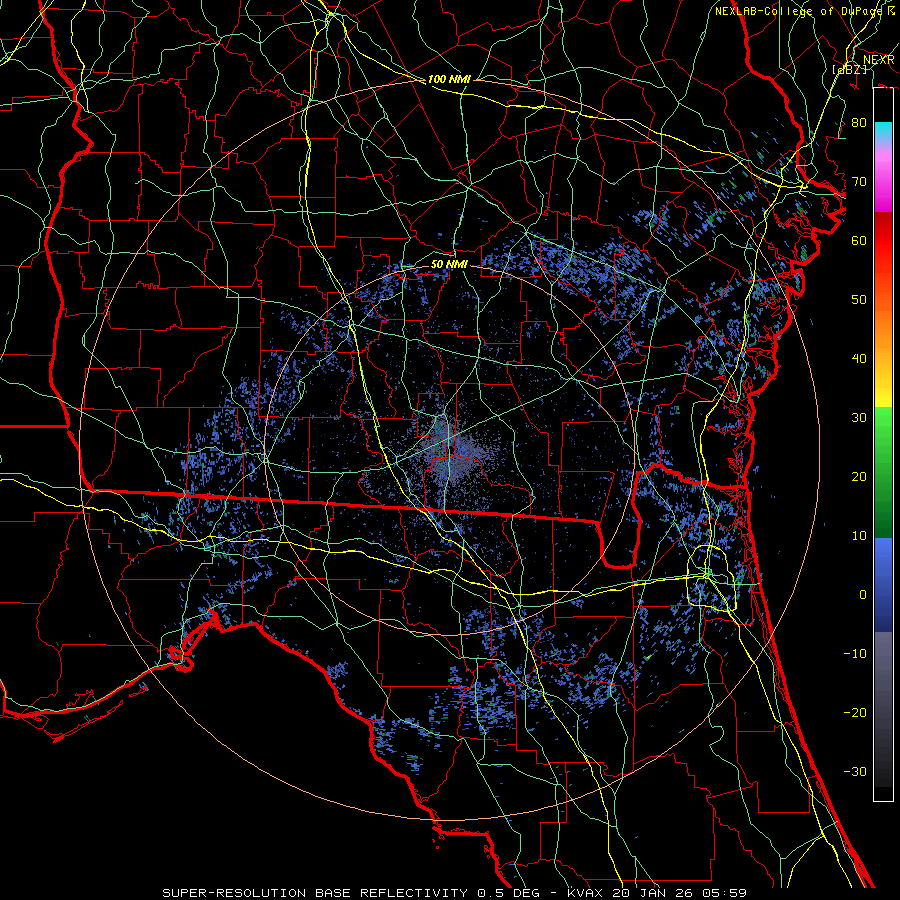Click the 50 NMI range ring label

tap(449, 264)
